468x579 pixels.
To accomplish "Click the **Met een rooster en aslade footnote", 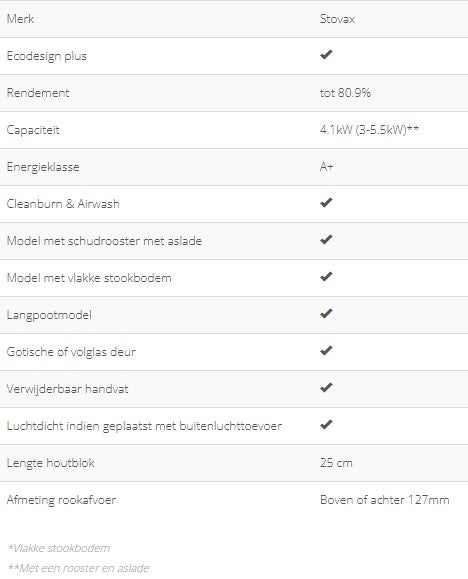I will [78, 568].
